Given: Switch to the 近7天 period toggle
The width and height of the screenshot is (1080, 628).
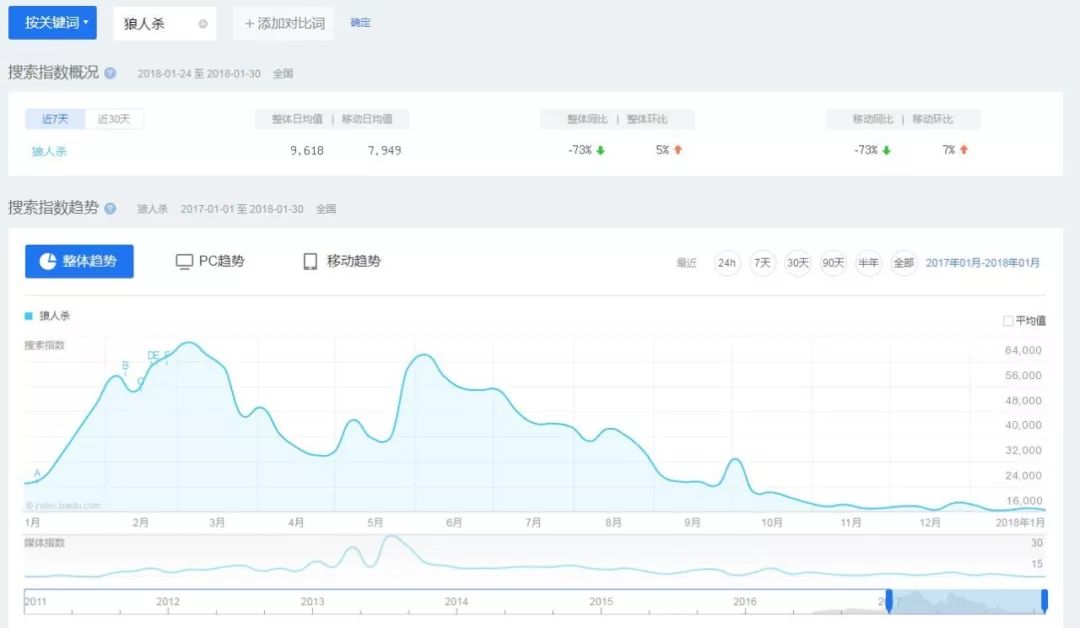Looking at the screenshot, I should coord(55,120).
